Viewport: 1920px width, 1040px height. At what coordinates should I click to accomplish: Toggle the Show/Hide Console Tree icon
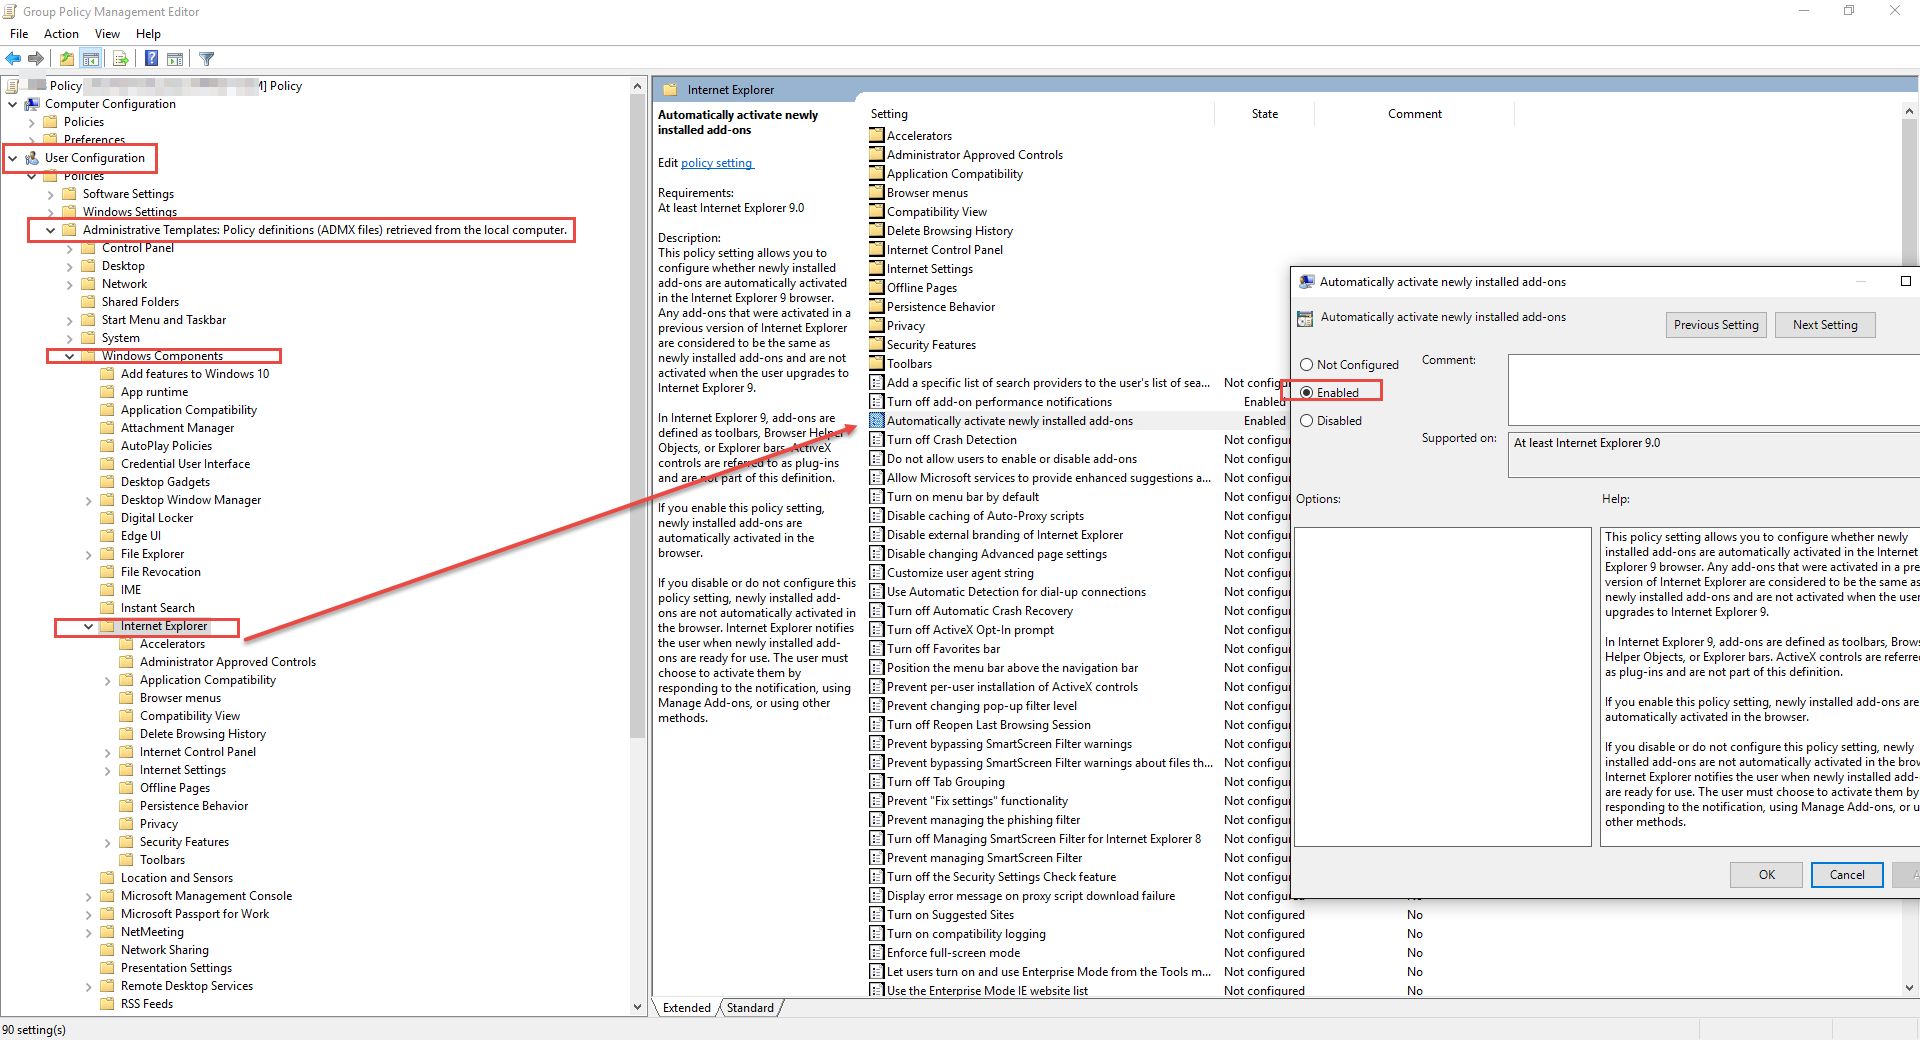click(91, 58)
